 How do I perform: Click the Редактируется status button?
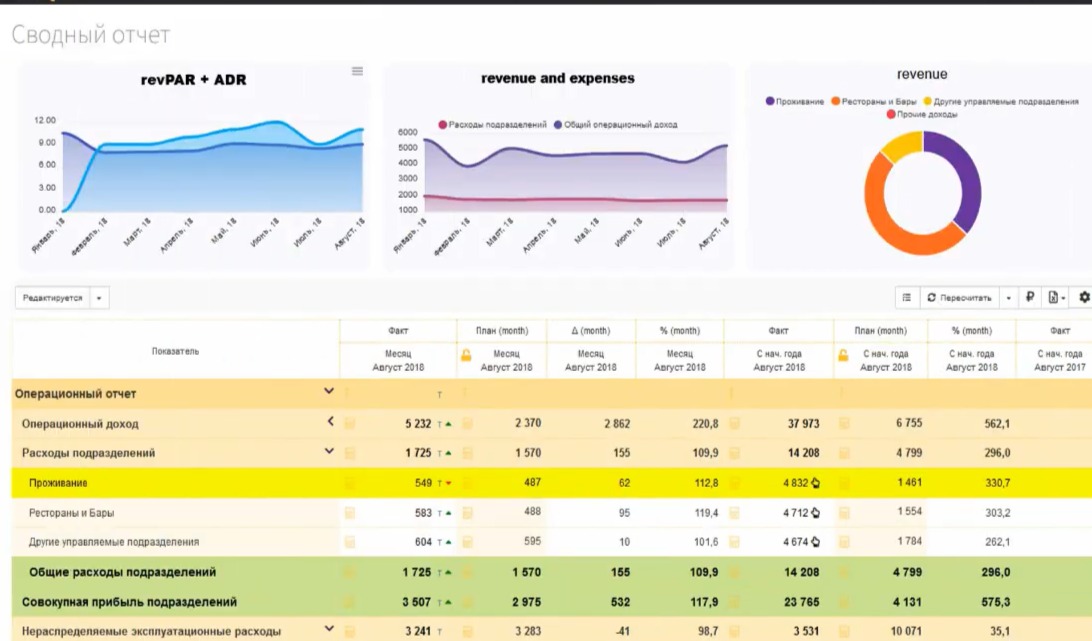[x=52, y=298]
